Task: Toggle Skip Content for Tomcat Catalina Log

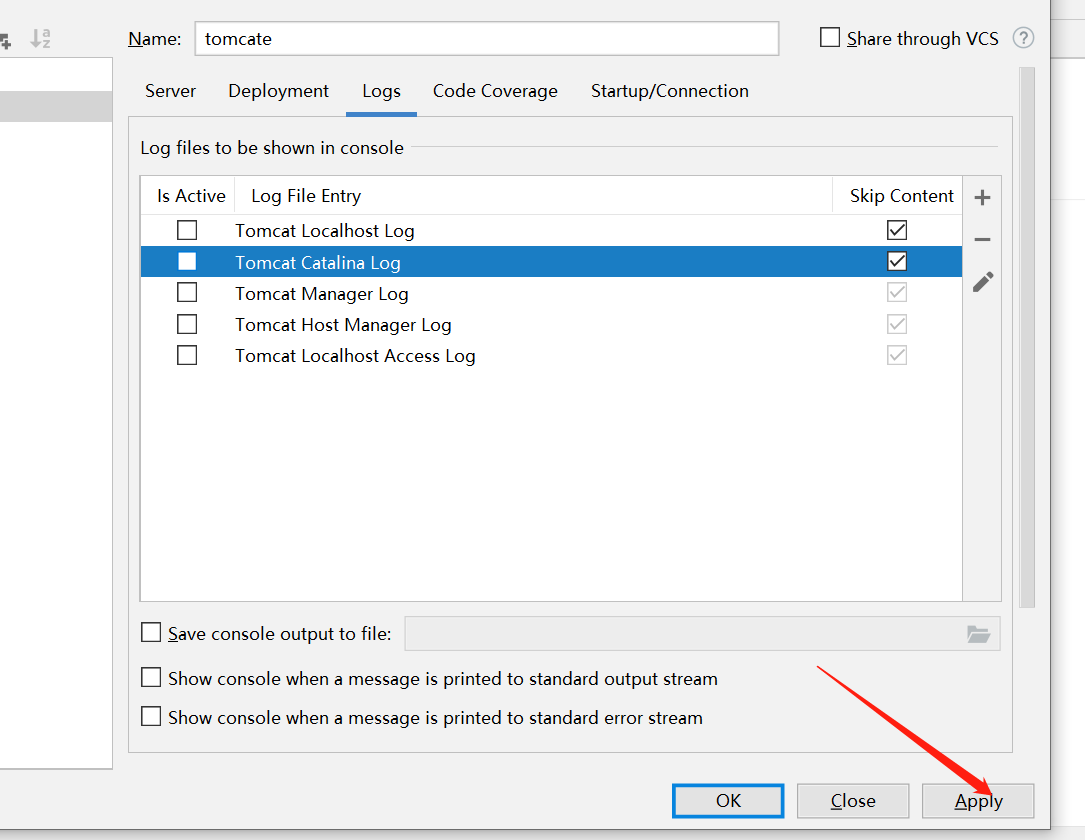Action: [897, 262]
